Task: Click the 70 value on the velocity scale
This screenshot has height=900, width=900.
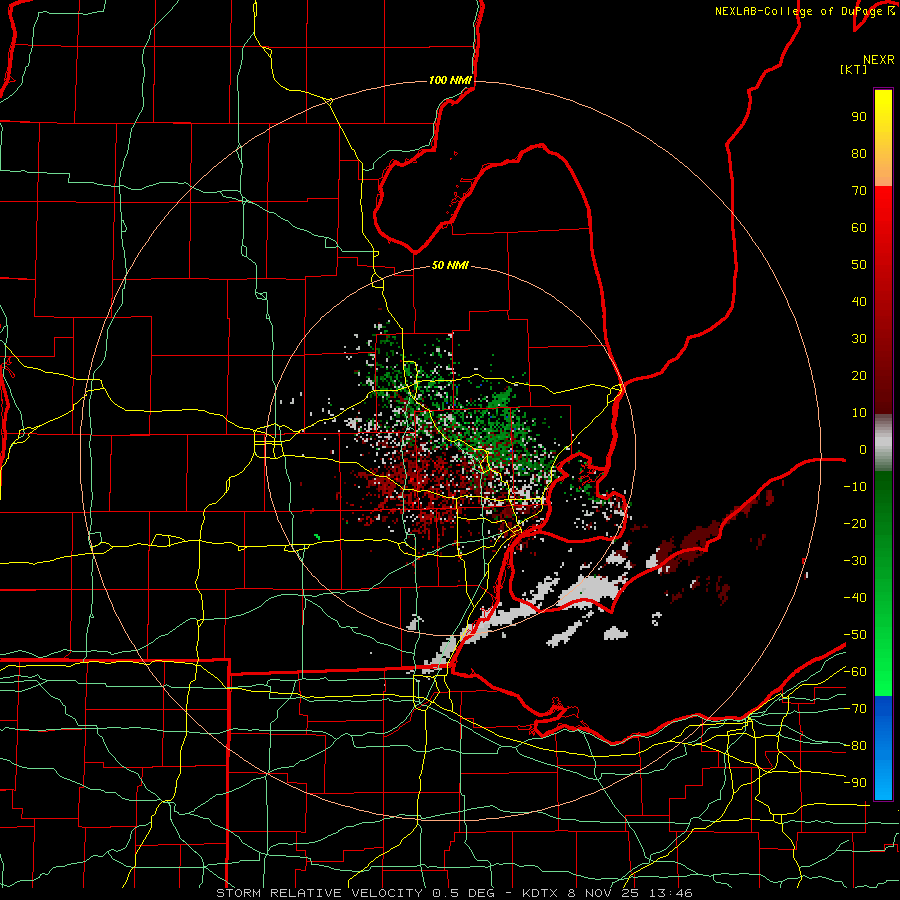Action: click(859, 191)
